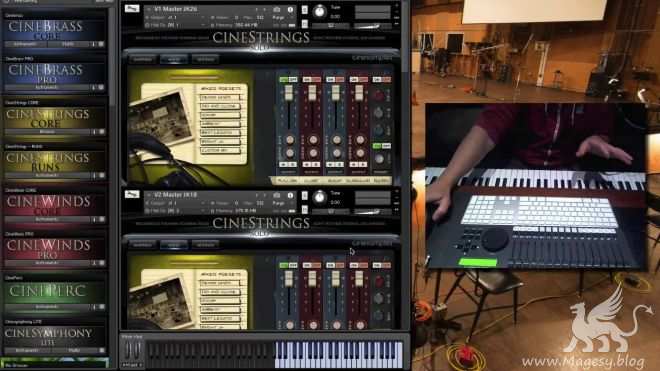Toggle Room mic channel on/off in V1 Master

click(x=335, y=80)
